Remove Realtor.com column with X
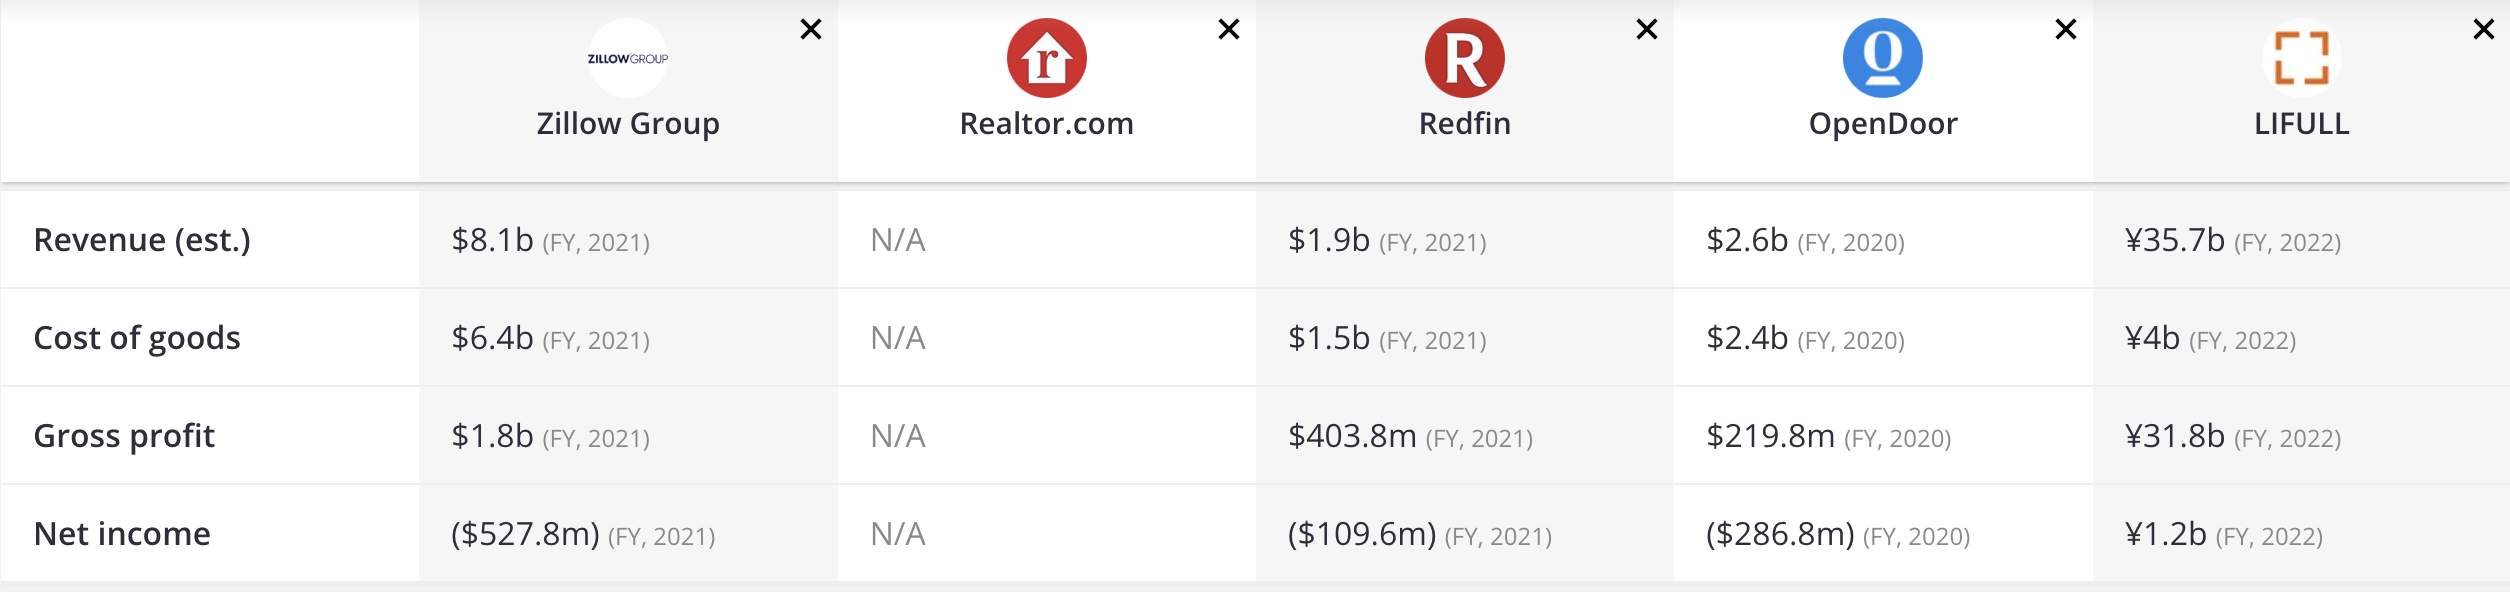2510x592 pixels. pos(1229,30)
